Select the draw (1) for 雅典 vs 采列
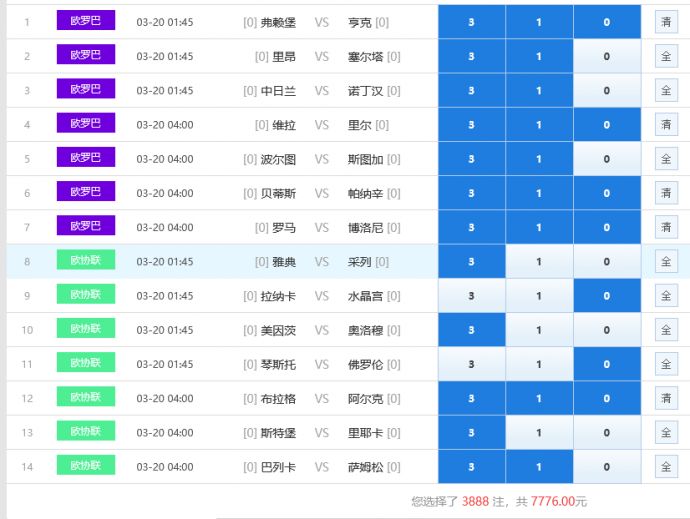Screen dimensions: 690x519 pyautogui.click(x=539, y=262)
